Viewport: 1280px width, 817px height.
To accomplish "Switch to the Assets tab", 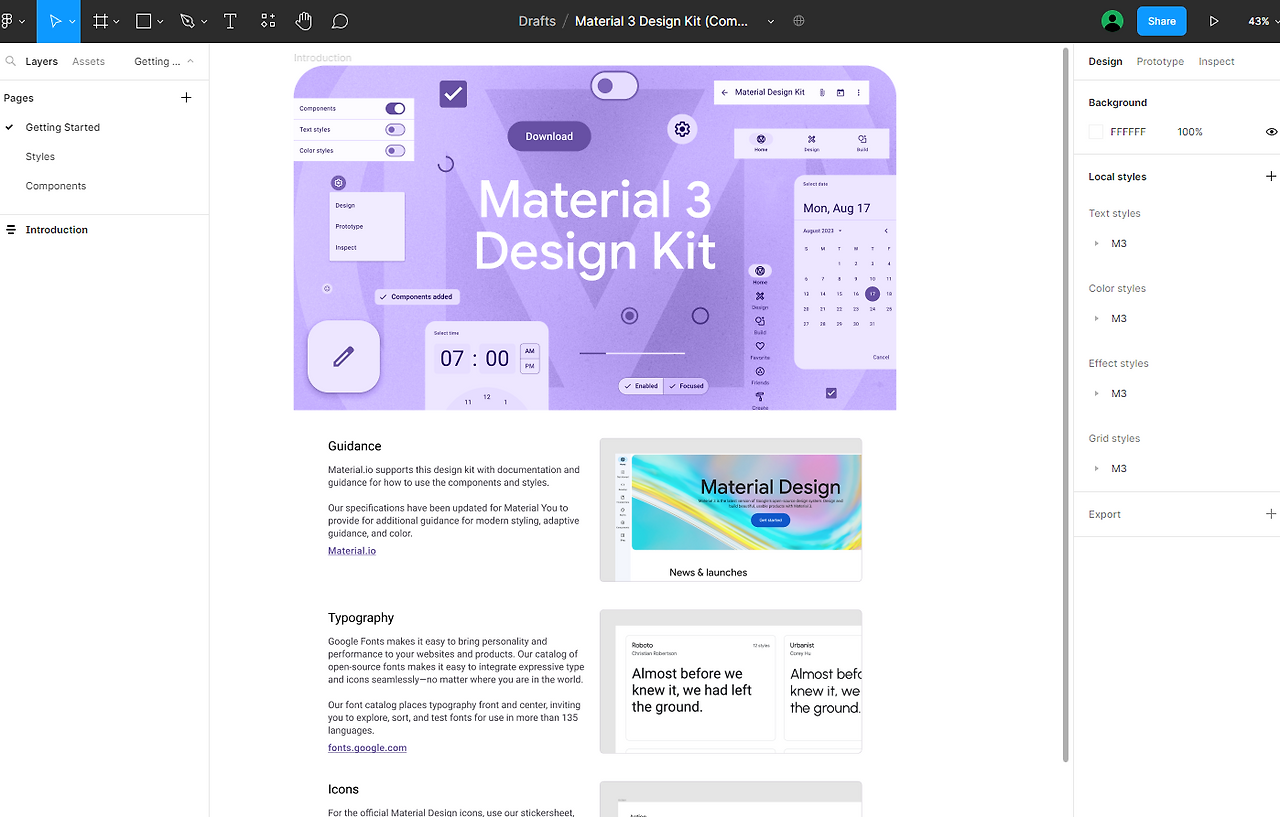I will pos(88,61).
